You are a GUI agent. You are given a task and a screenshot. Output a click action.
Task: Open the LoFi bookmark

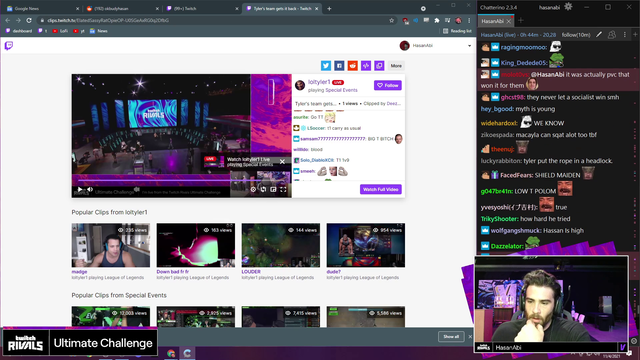pos(60,31)
